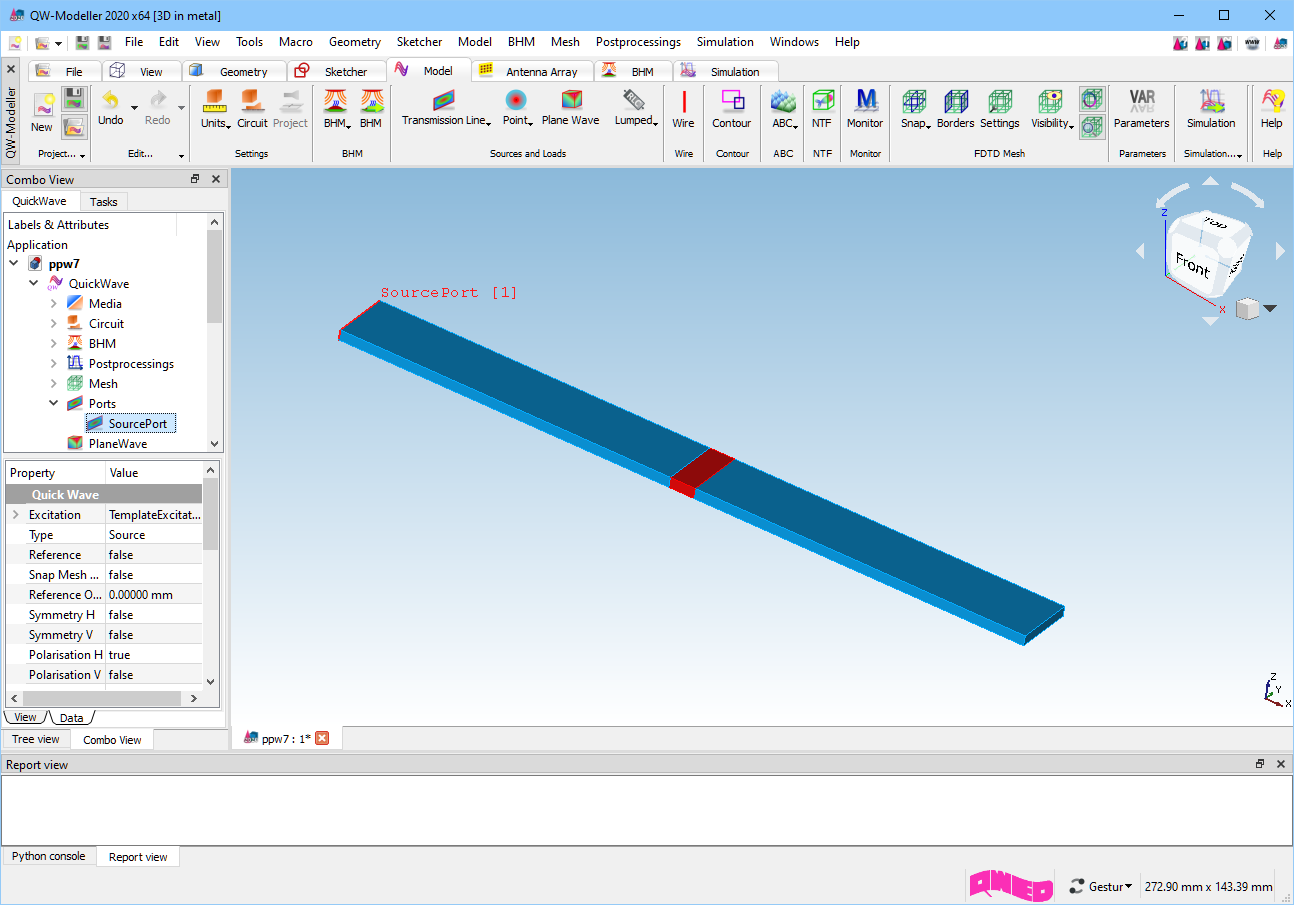Viewport: 1294px width, 905px height.
Task: Close the ppw7 : 1* document tab
Action: [x=322, y=738]
